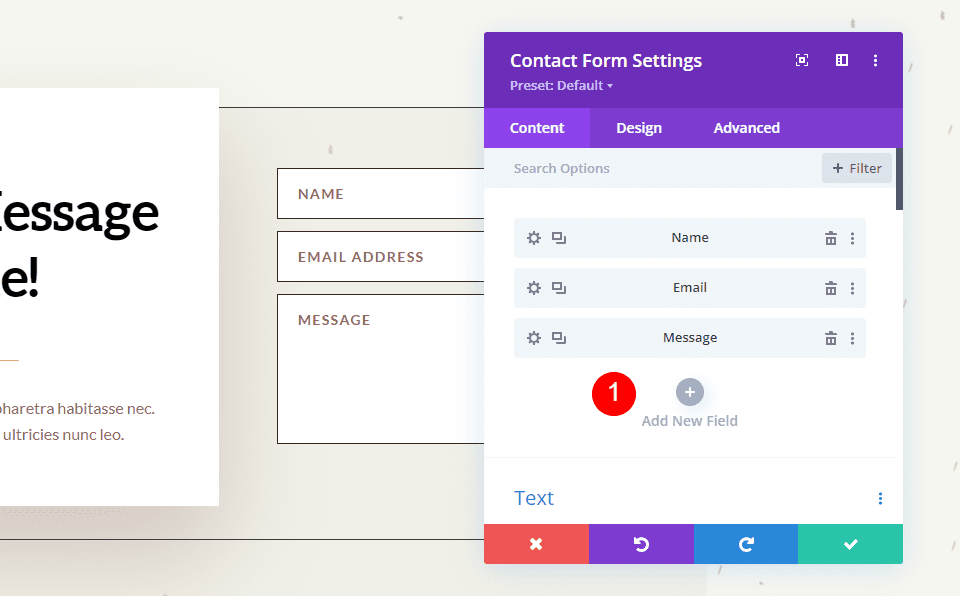The height and width of the screenshot is (596, 960).
Task: Delete the Name field
Action: pyautogui.click(x=830, y=238)
